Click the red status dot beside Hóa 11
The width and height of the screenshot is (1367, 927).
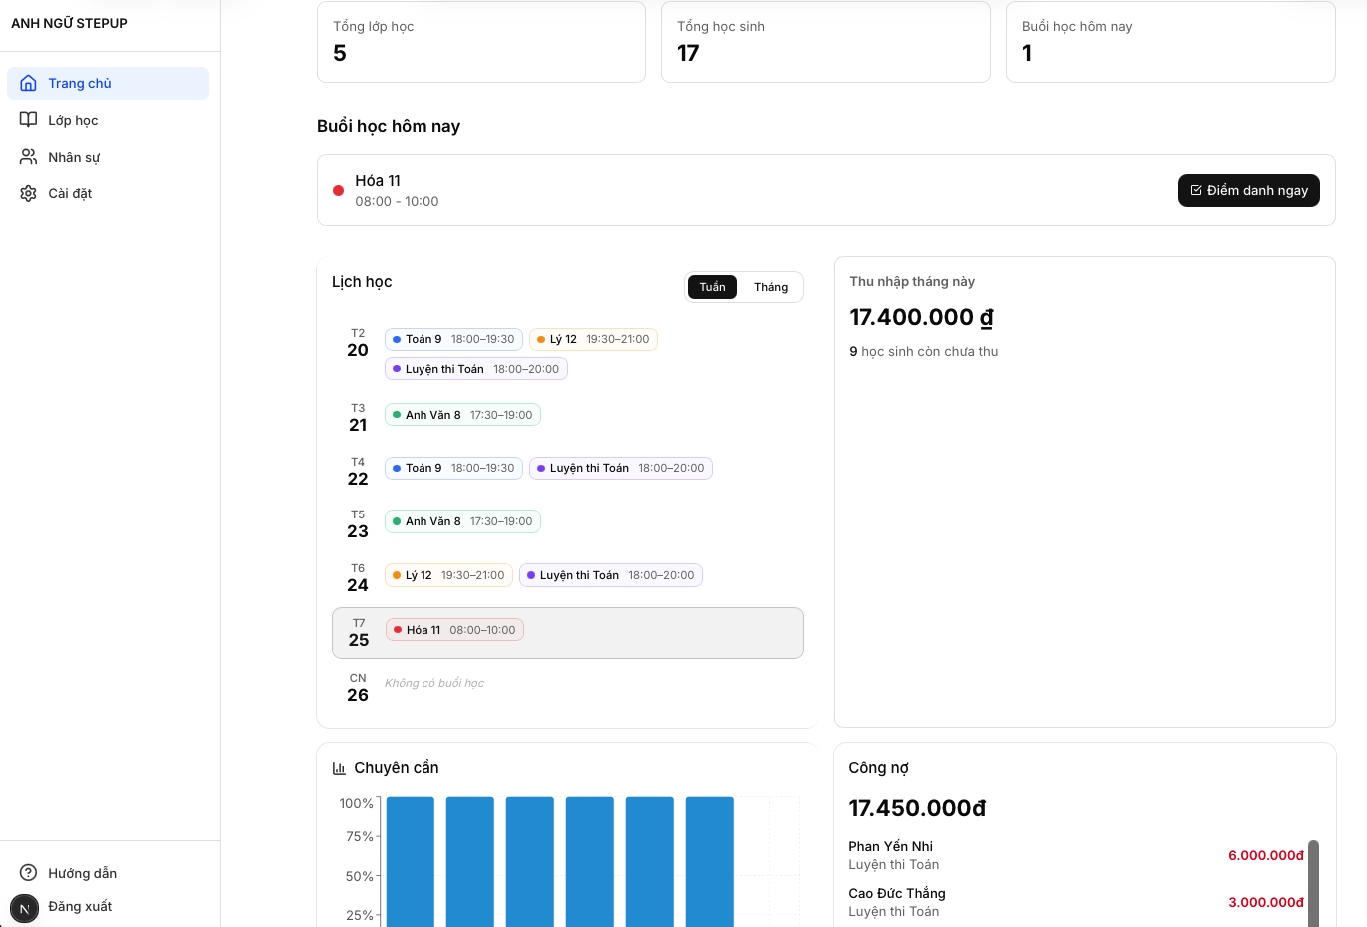[338, 190]
